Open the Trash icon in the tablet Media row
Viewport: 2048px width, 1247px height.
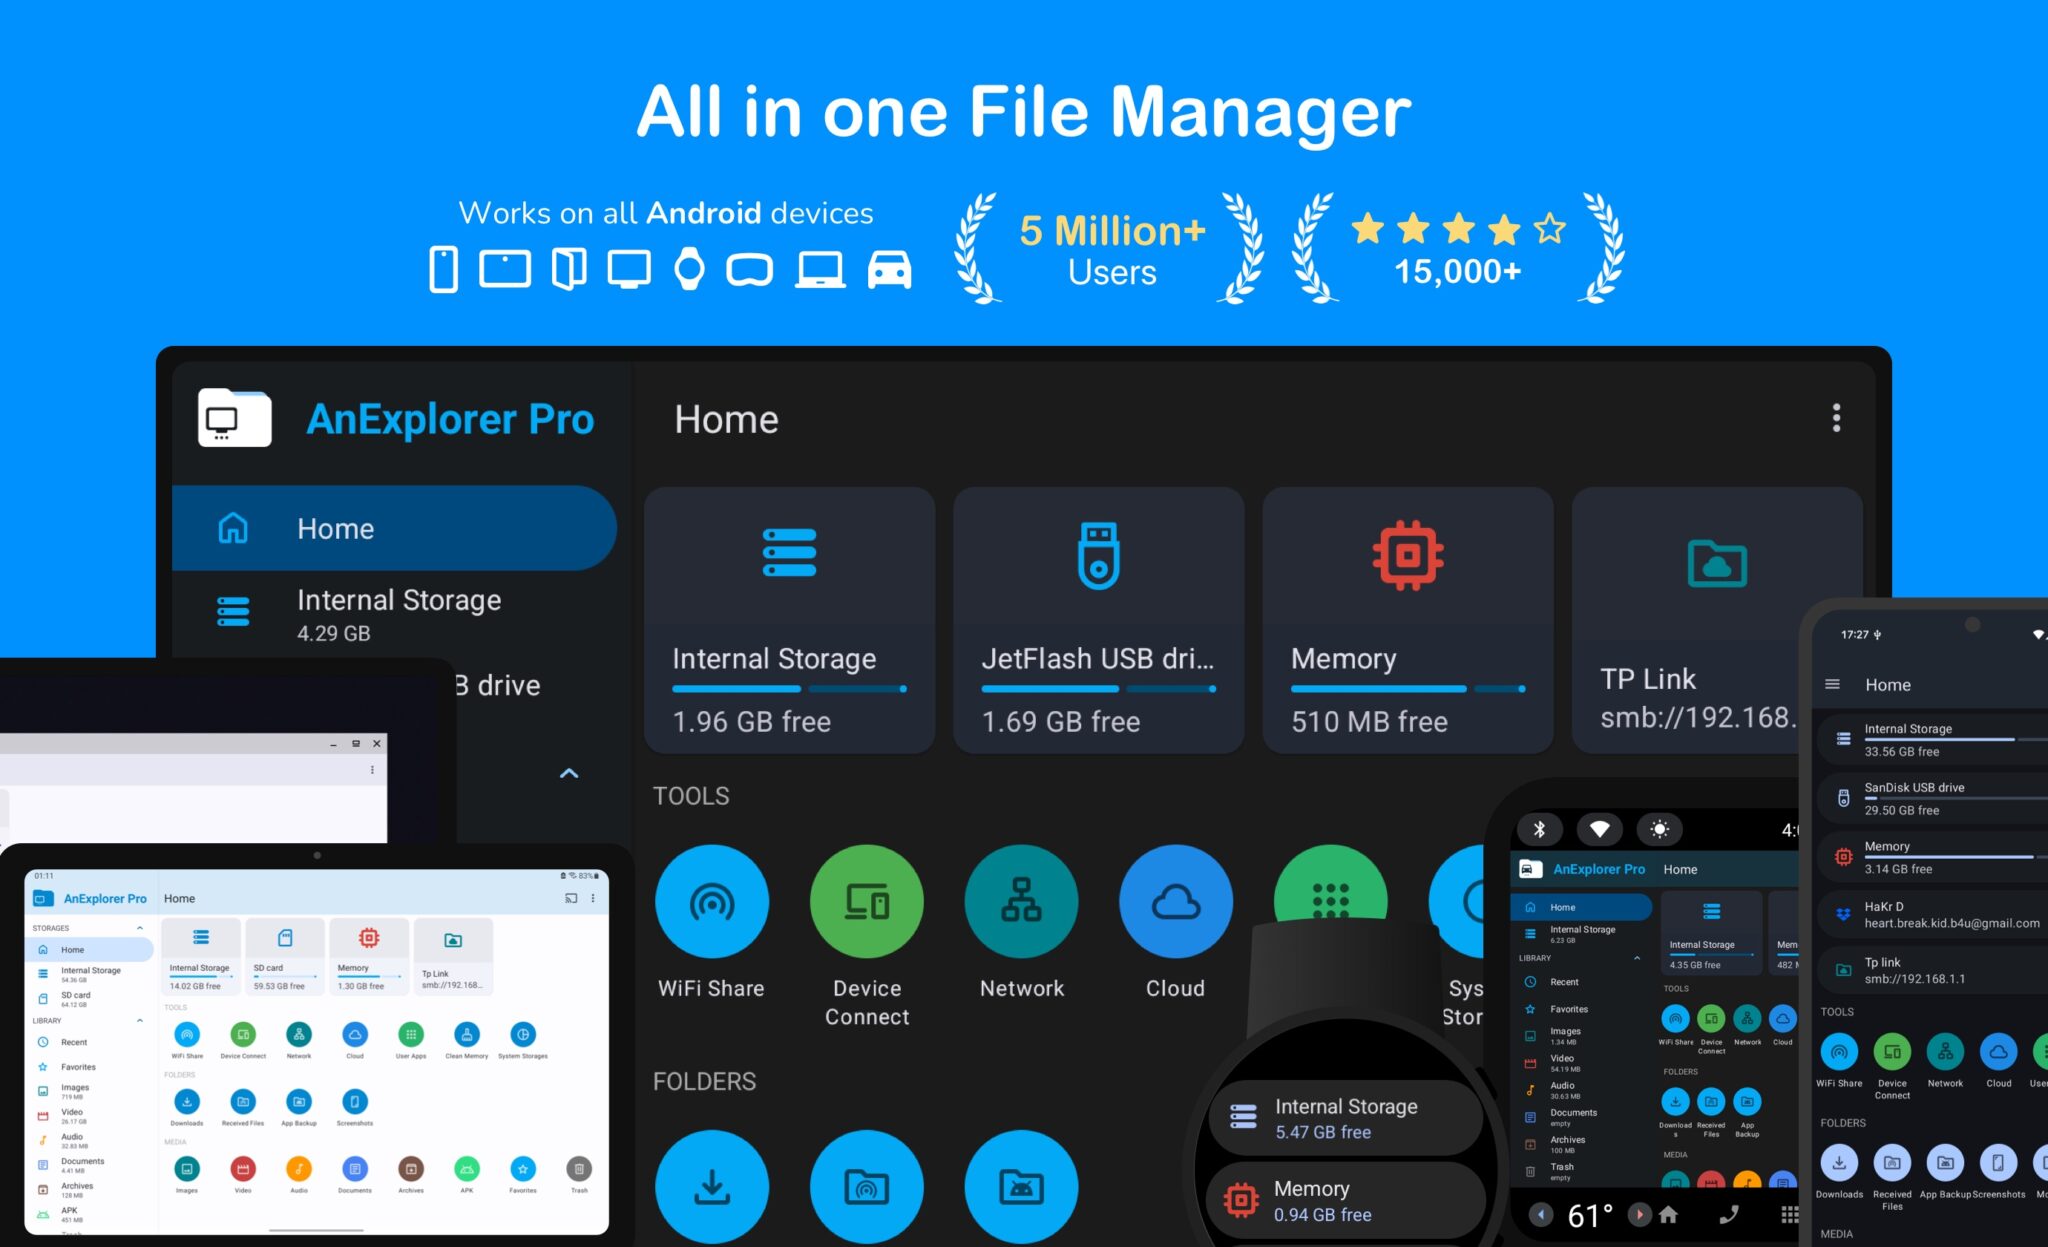tap(579, 1169)
